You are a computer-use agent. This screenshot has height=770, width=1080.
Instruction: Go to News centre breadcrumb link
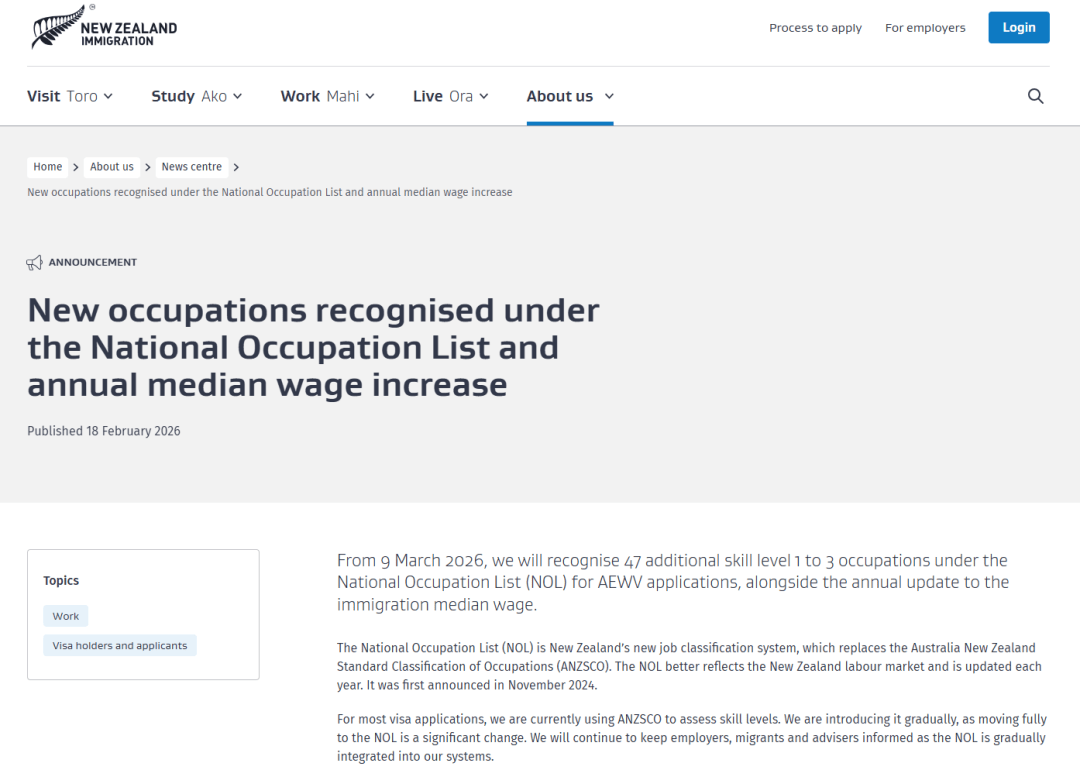coord(192,167)
